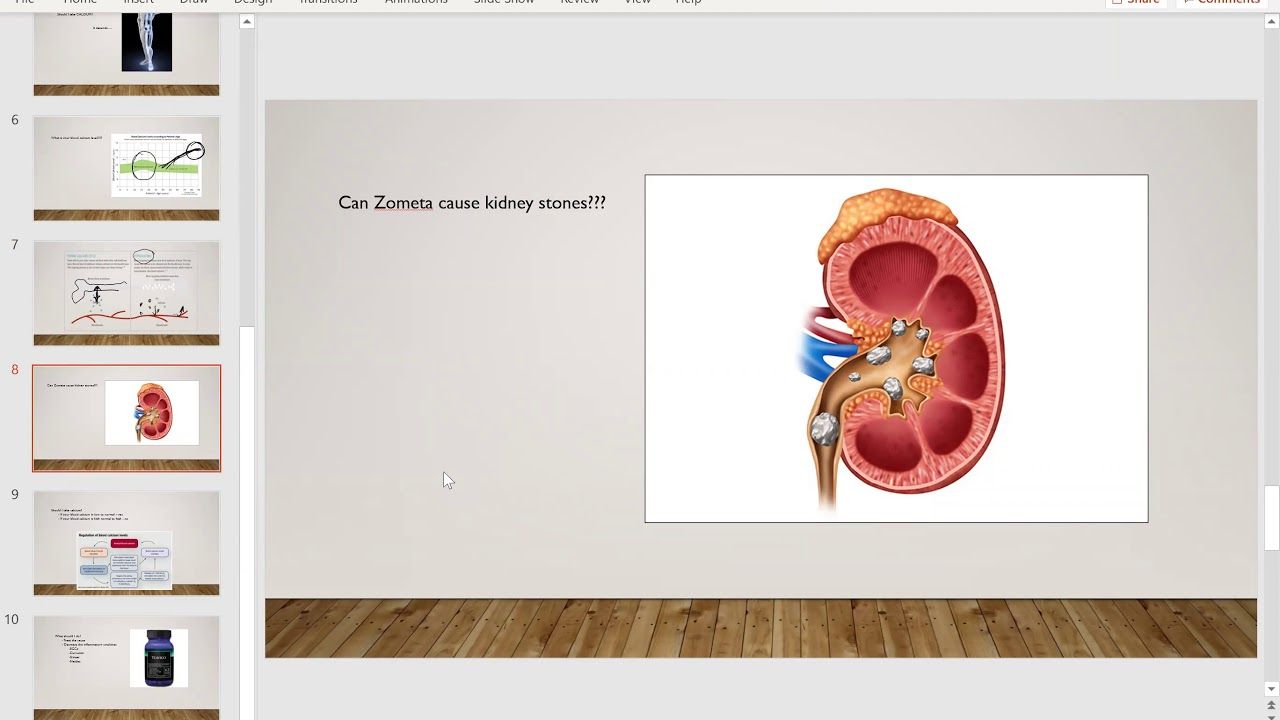Select slide 6 thumbnail with calcium chart

126,168
